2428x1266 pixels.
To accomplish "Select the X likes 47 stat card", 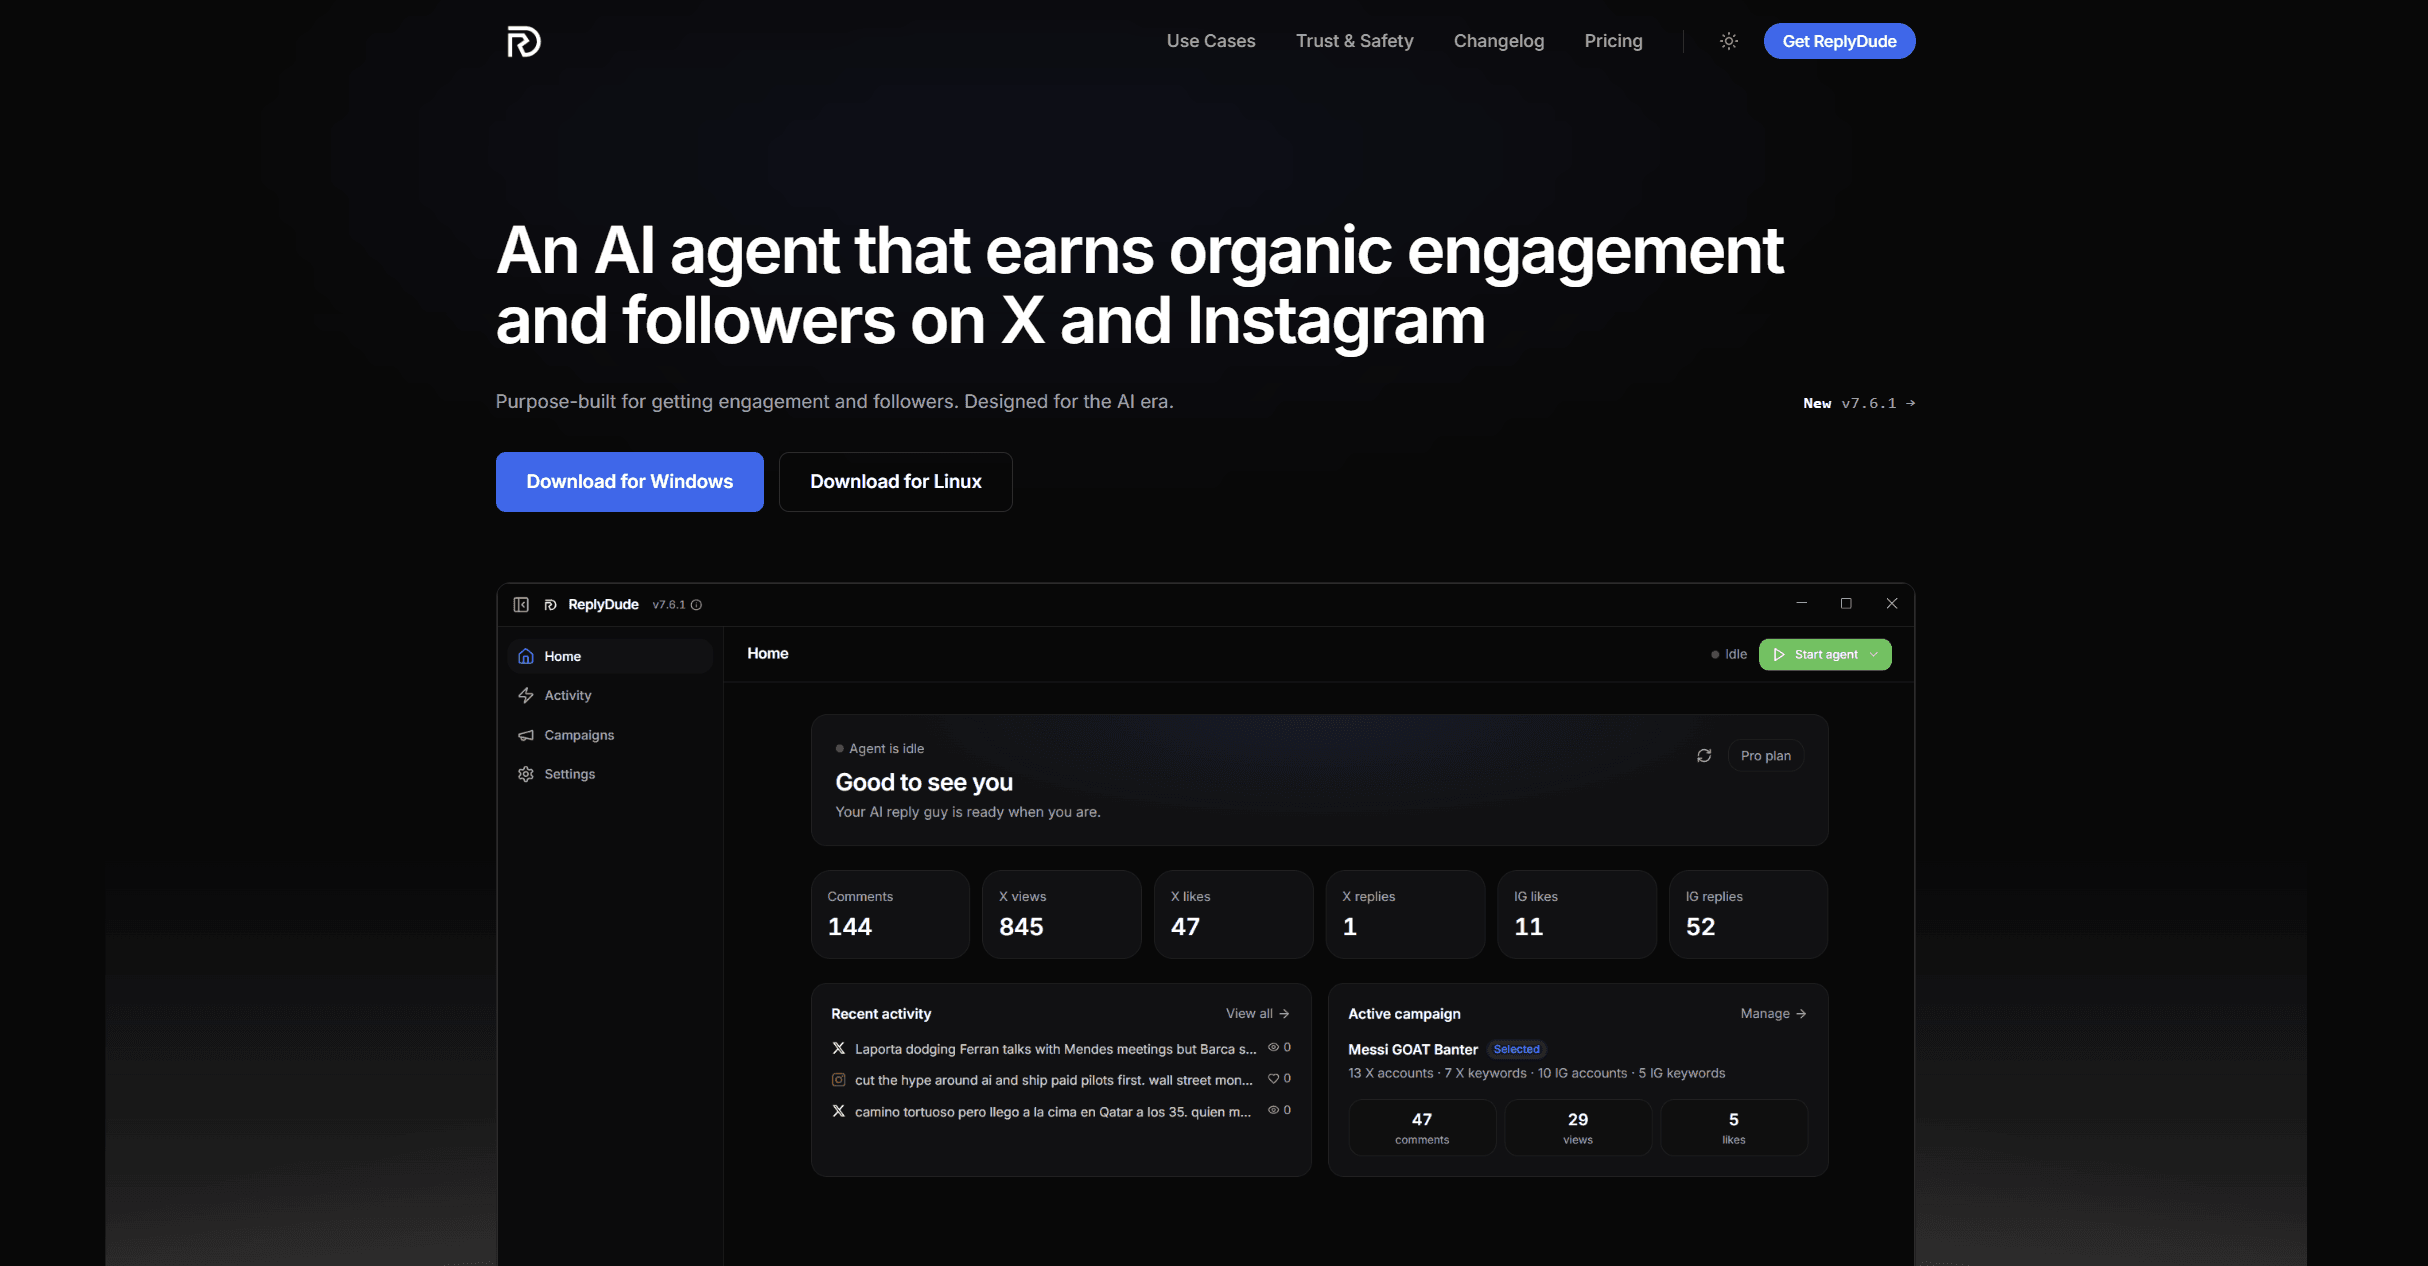I will point(1233,914).
